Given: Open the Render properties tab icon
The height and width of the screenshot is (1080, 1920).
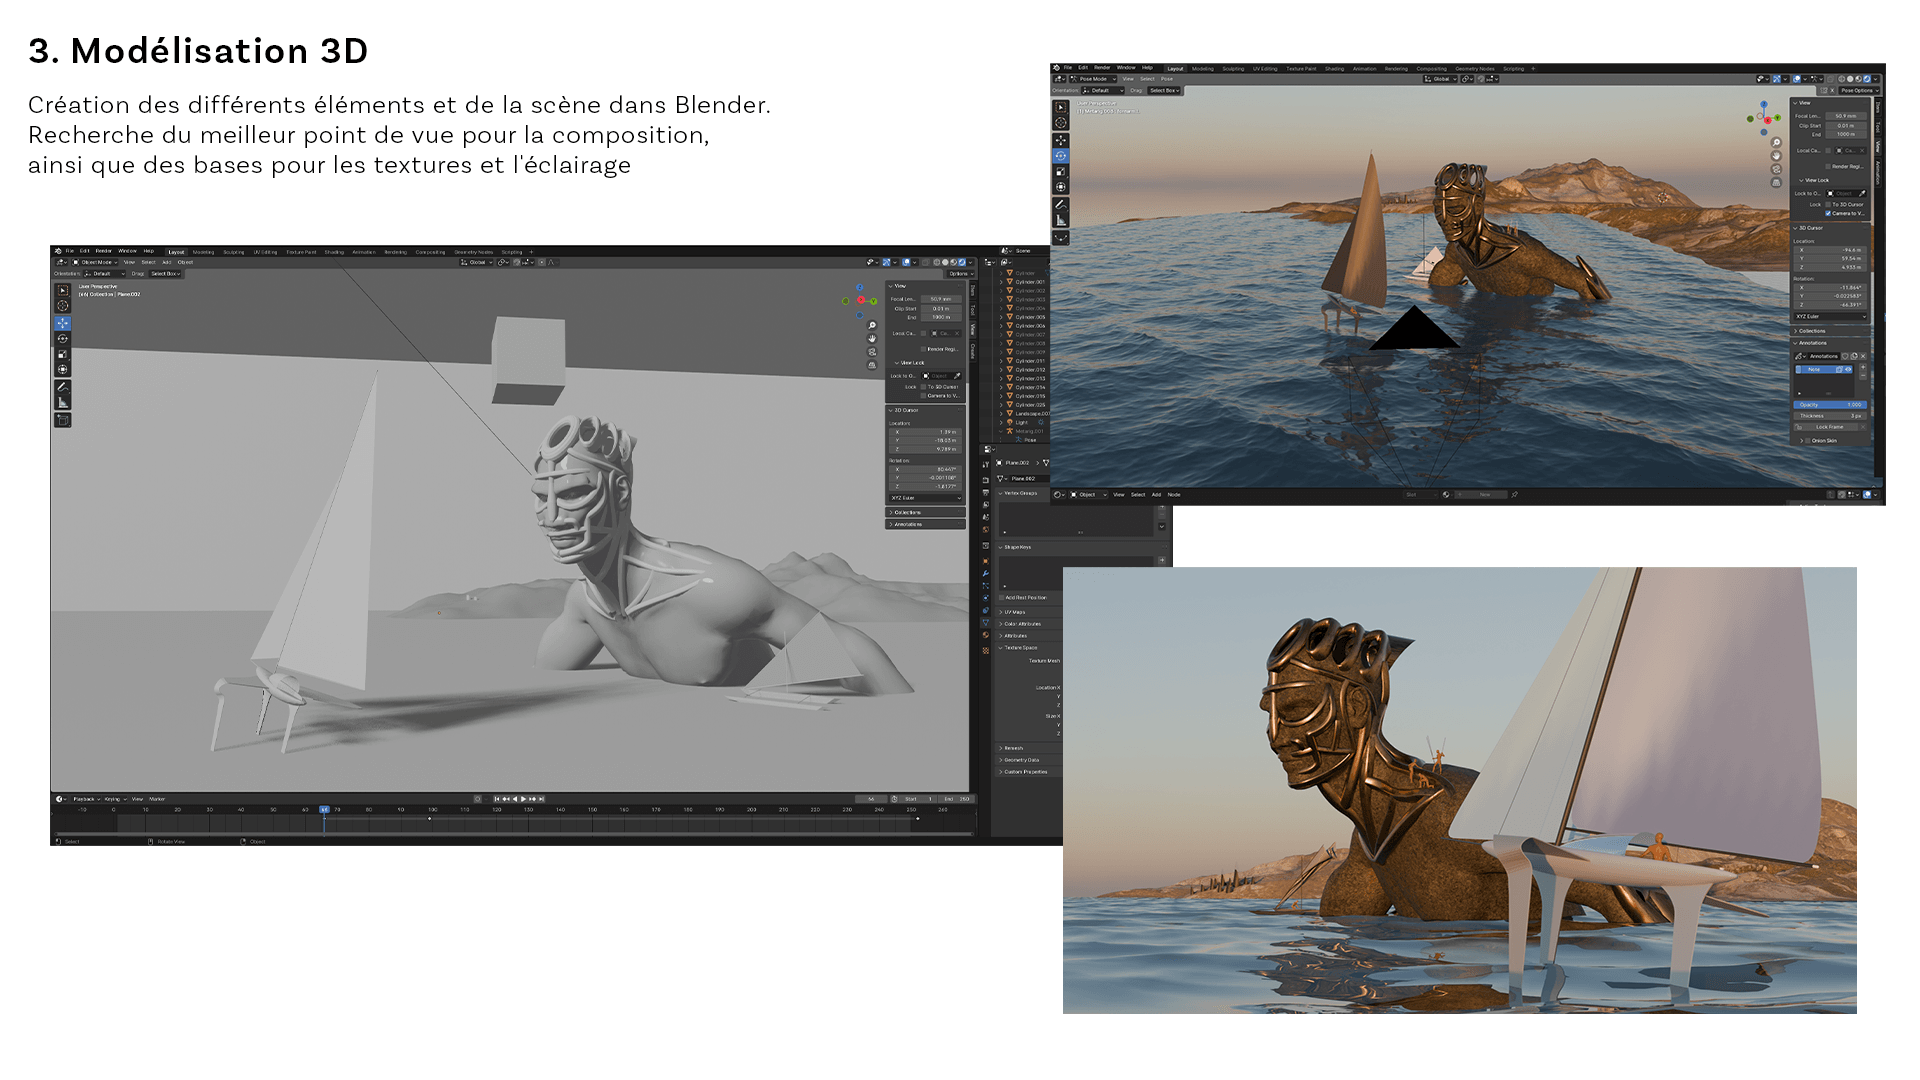Looking at the screenshot, I should (x=986, y=480).
